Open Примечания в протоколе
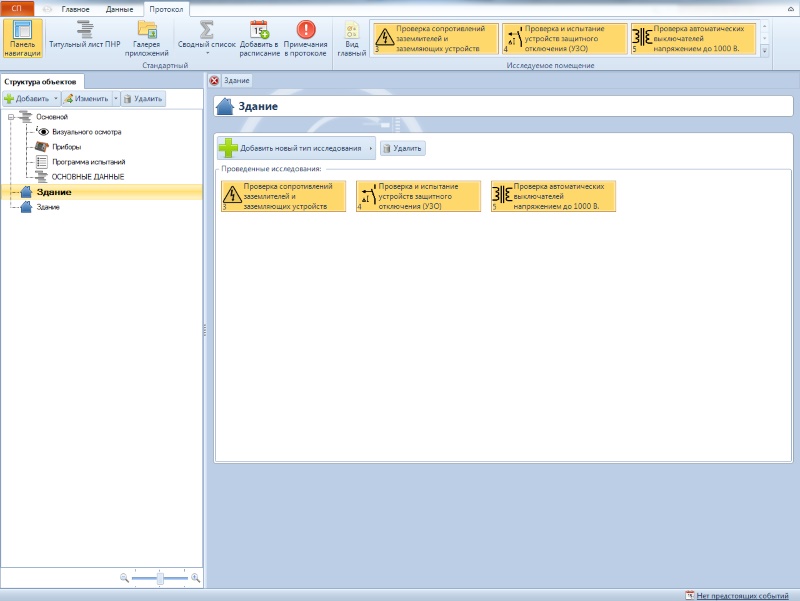The width and height of the screenshot is (800, 601). tap(306, 39)
